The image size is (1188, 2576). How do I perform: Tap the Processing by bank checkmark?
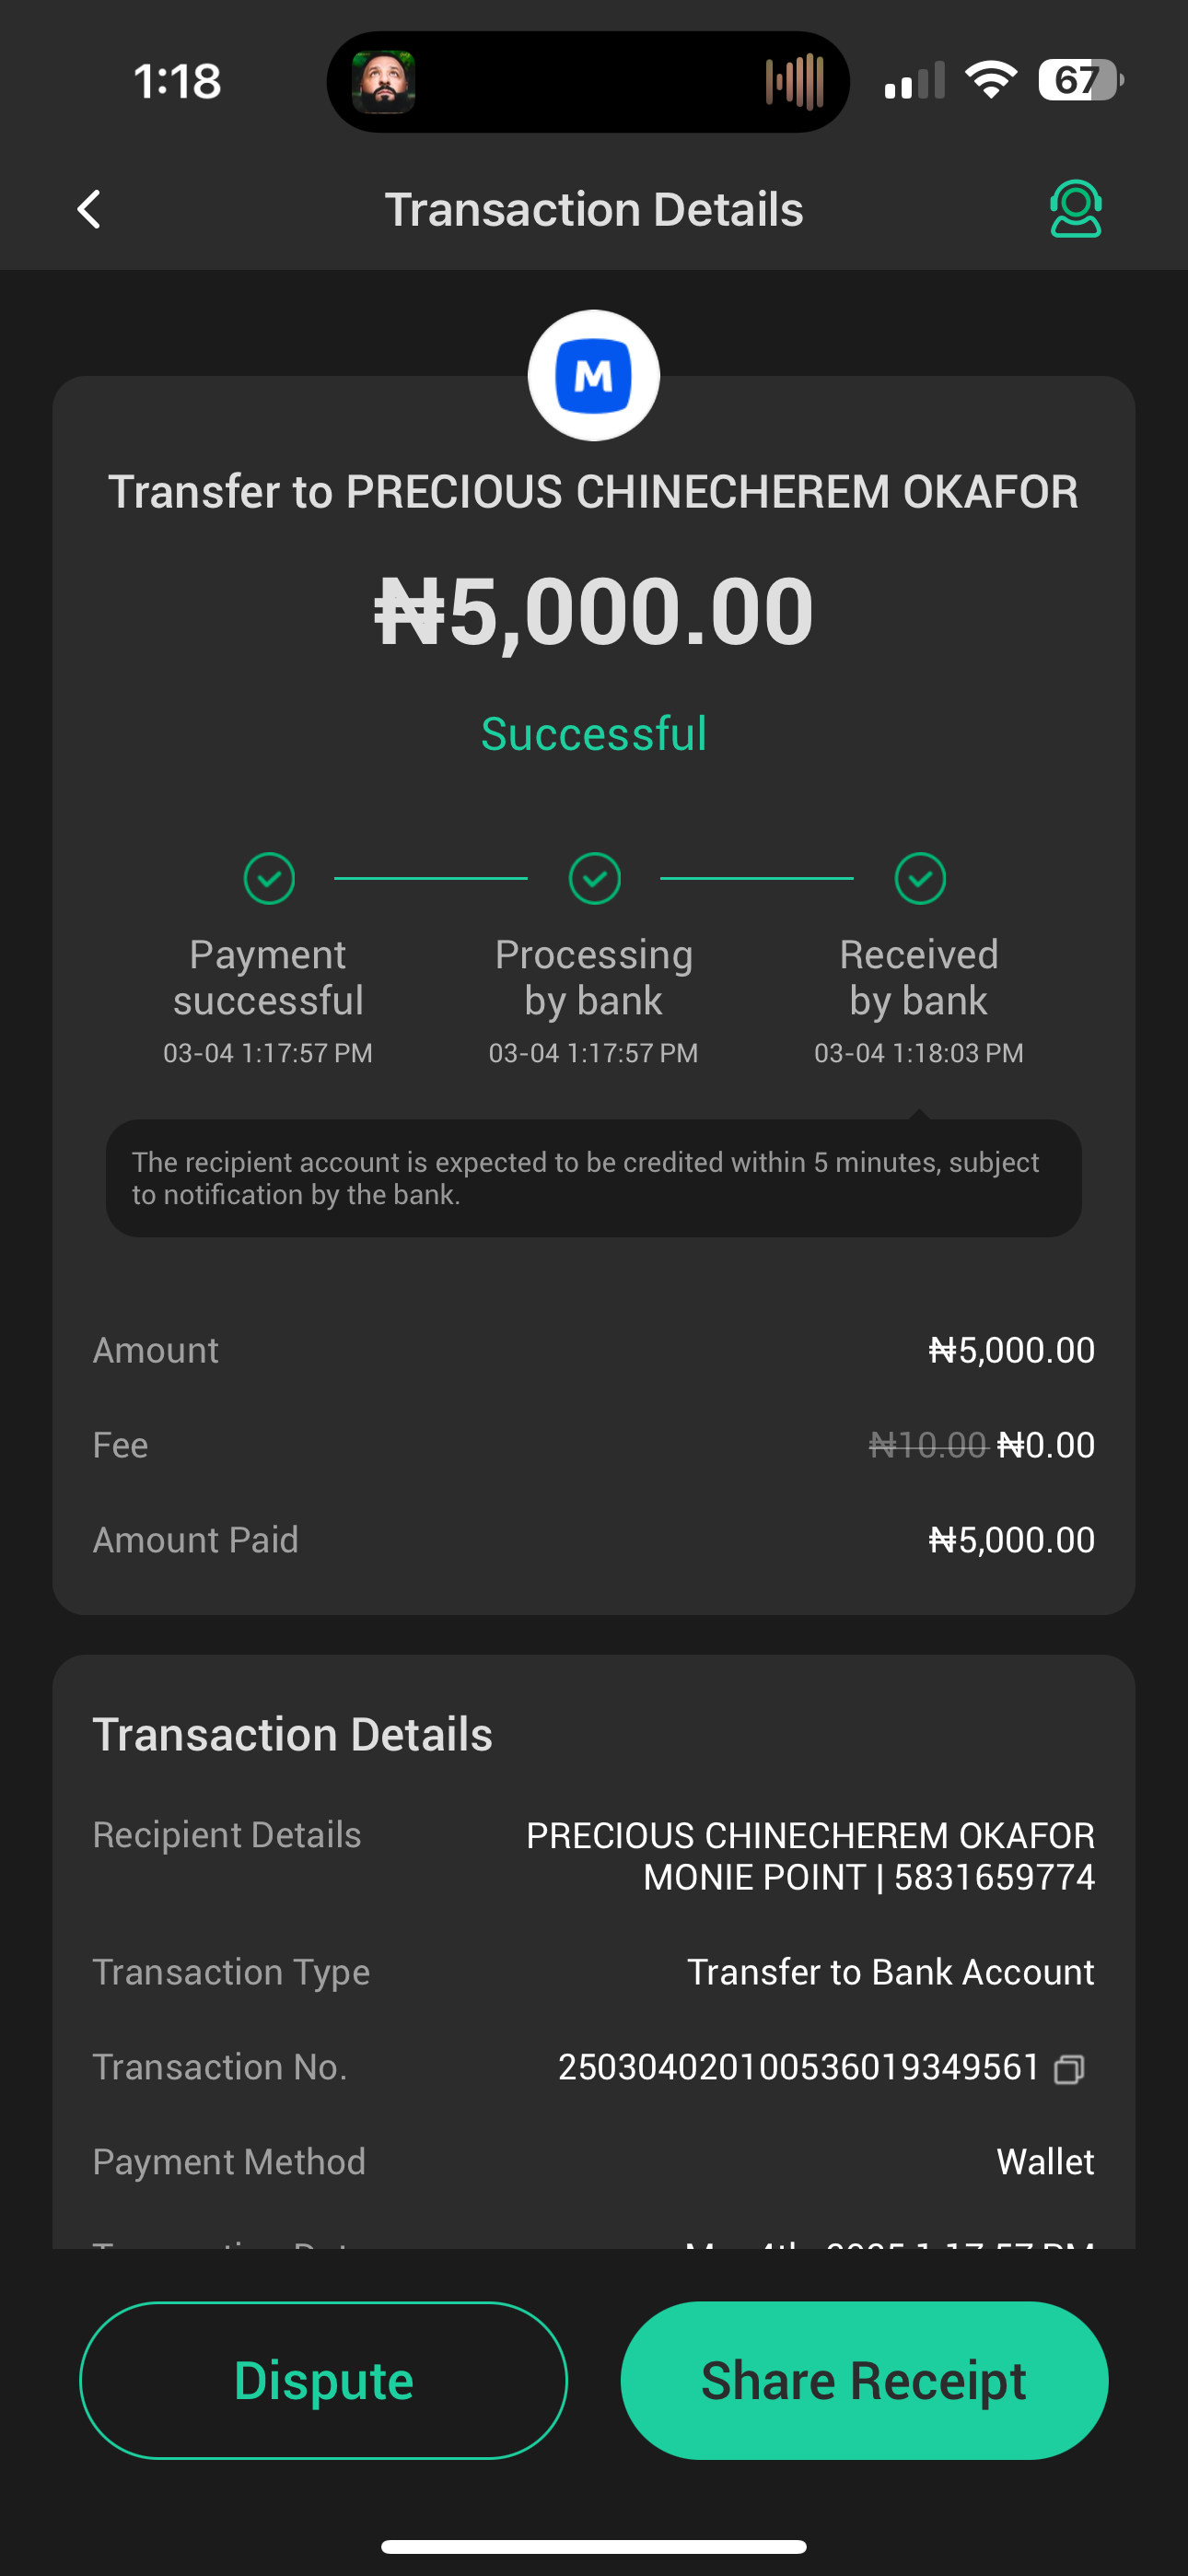594,878
